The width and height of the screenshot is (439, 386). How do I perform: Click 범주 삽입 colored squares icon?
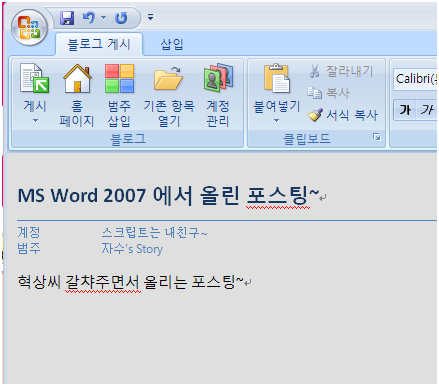(x=119, y=79)
